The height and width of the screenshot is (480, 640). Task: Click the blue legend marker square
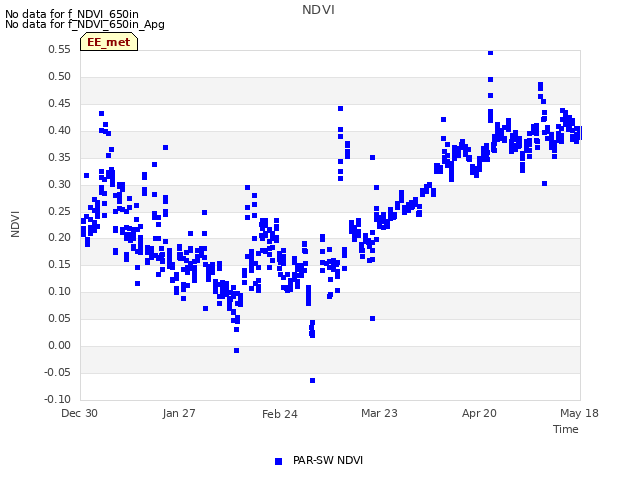(278, 461)
